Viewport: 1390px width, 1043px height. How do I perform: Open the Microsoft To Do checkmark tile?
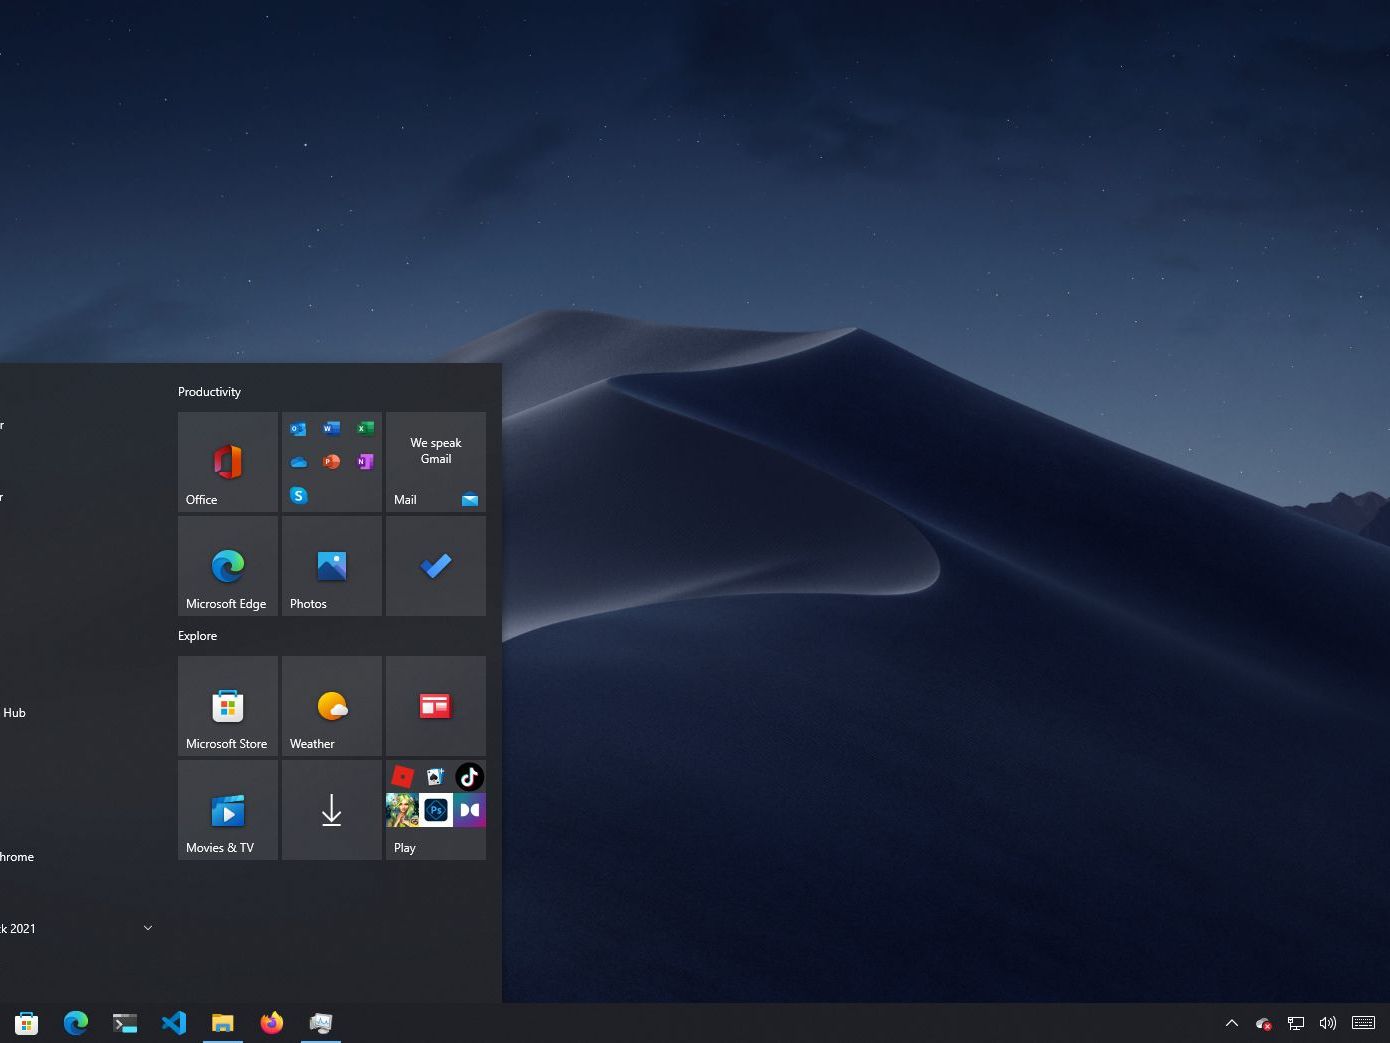tap(435, 566)
